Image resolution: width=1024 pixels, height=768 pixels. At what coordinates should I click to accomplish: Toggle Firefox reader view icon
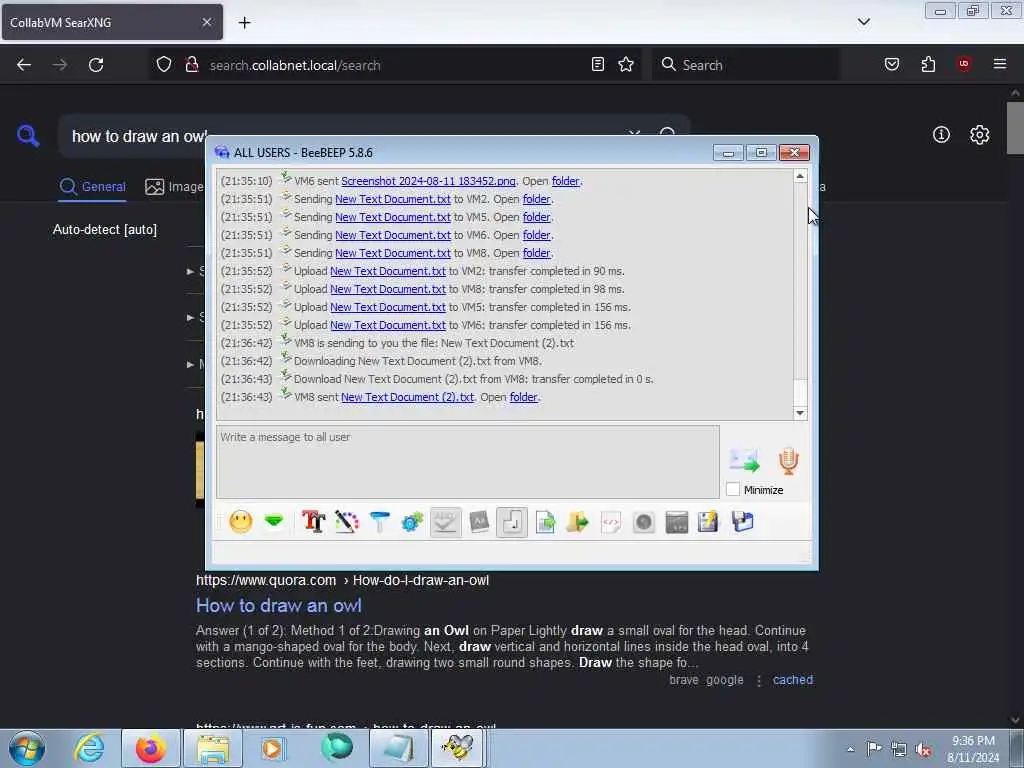pos(598,64)
